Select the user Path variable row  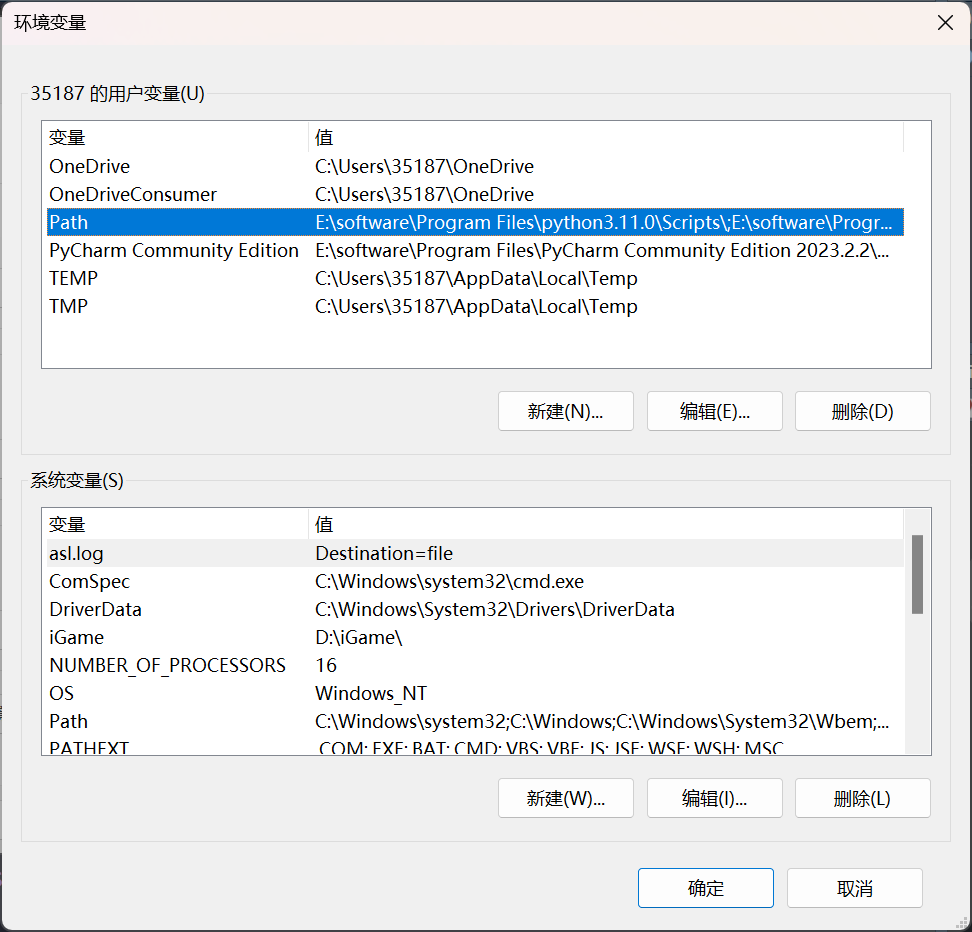475,222
